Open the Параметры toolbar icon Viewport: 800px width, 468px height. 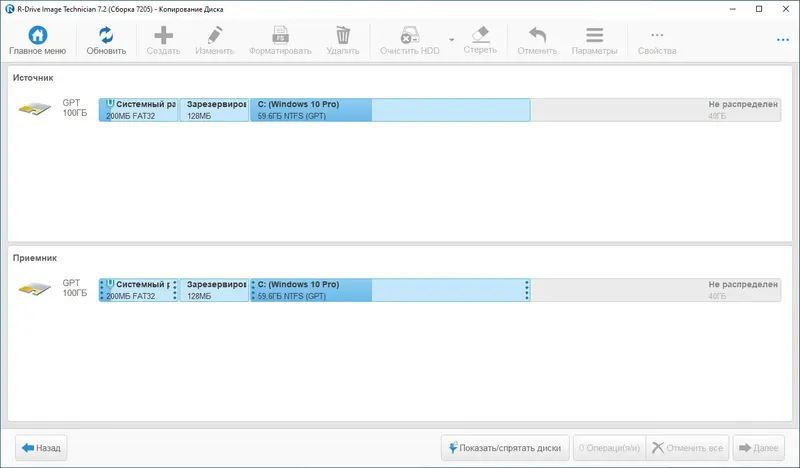click(594, 35)
